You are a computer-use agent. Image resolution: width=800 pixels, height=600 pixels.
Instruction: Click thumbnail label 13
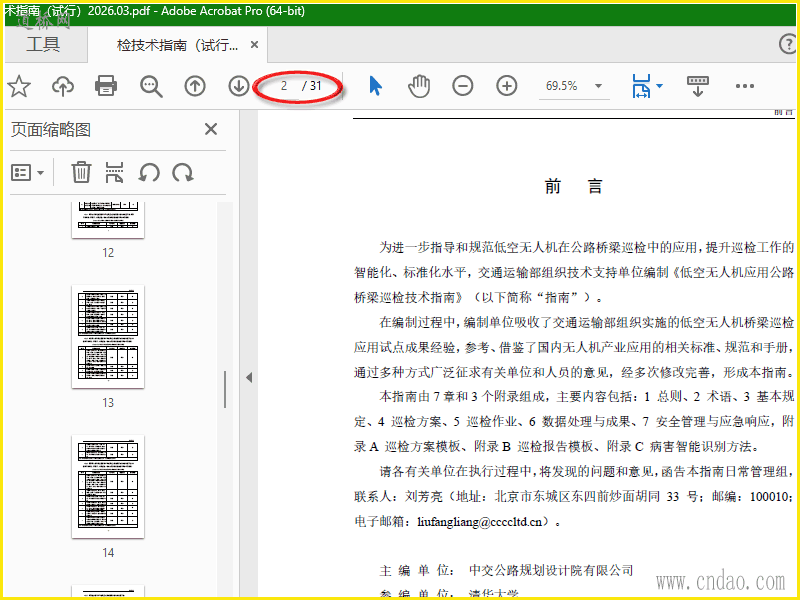click(108, 403)
